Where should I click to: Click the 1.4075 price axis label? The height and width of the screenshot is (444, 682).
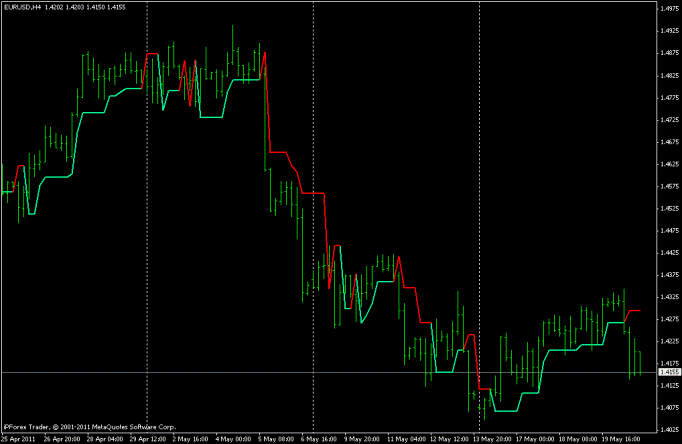coord(669,408)
